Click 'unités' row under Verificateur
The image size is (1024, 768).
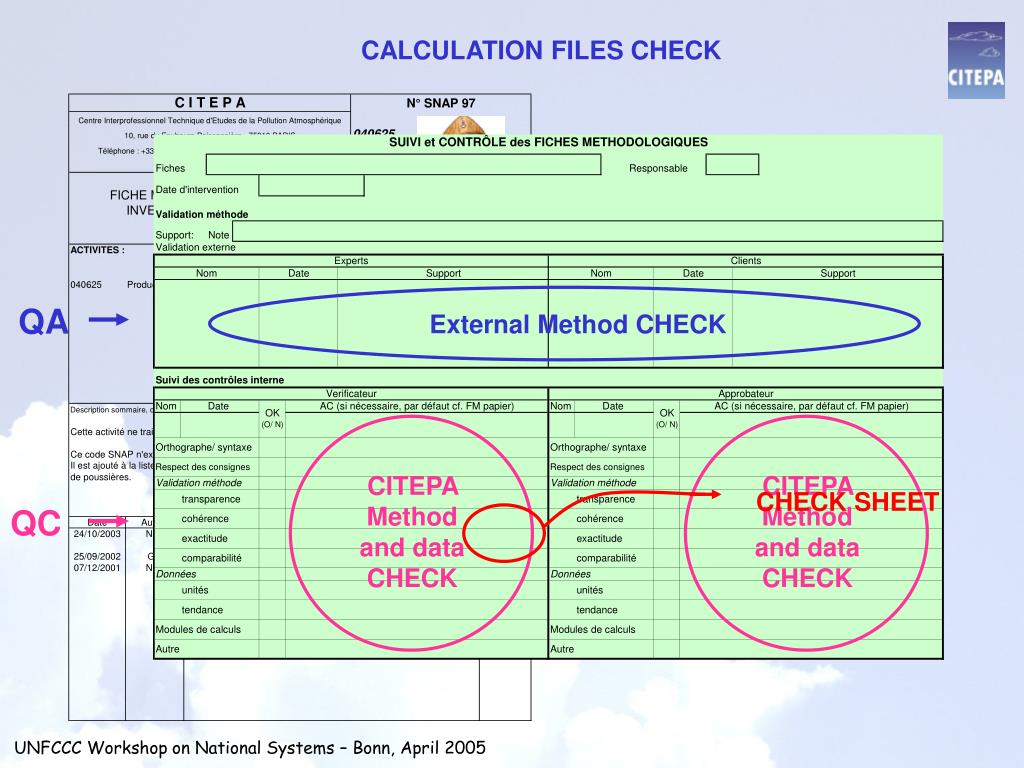[x=195, y=590]
